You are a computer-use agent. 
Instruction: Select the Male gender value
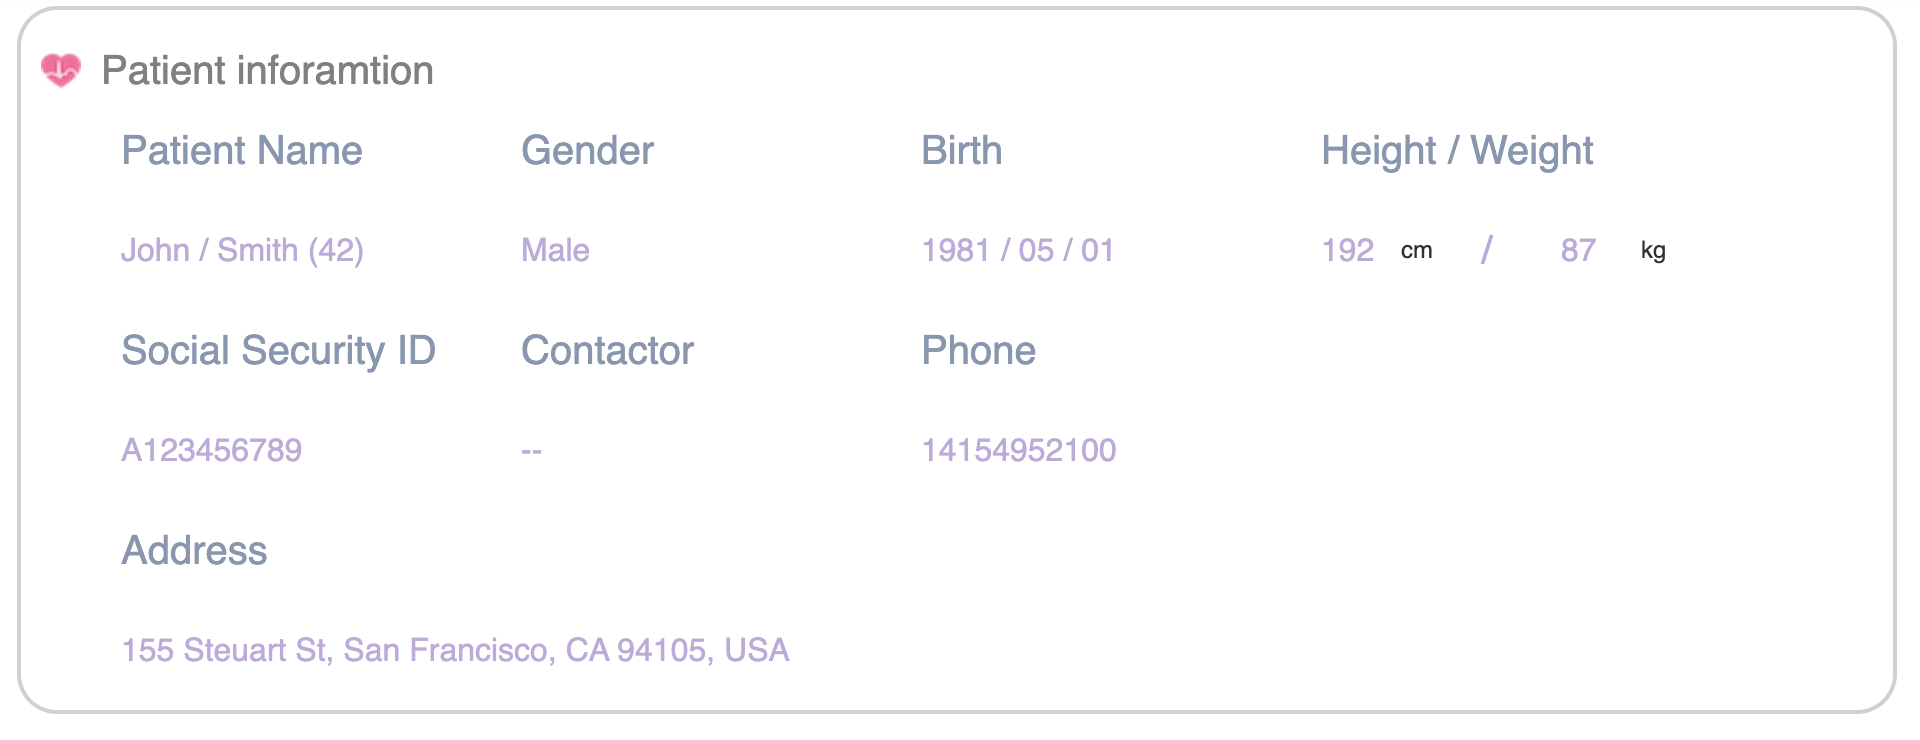tap(555, 250)
